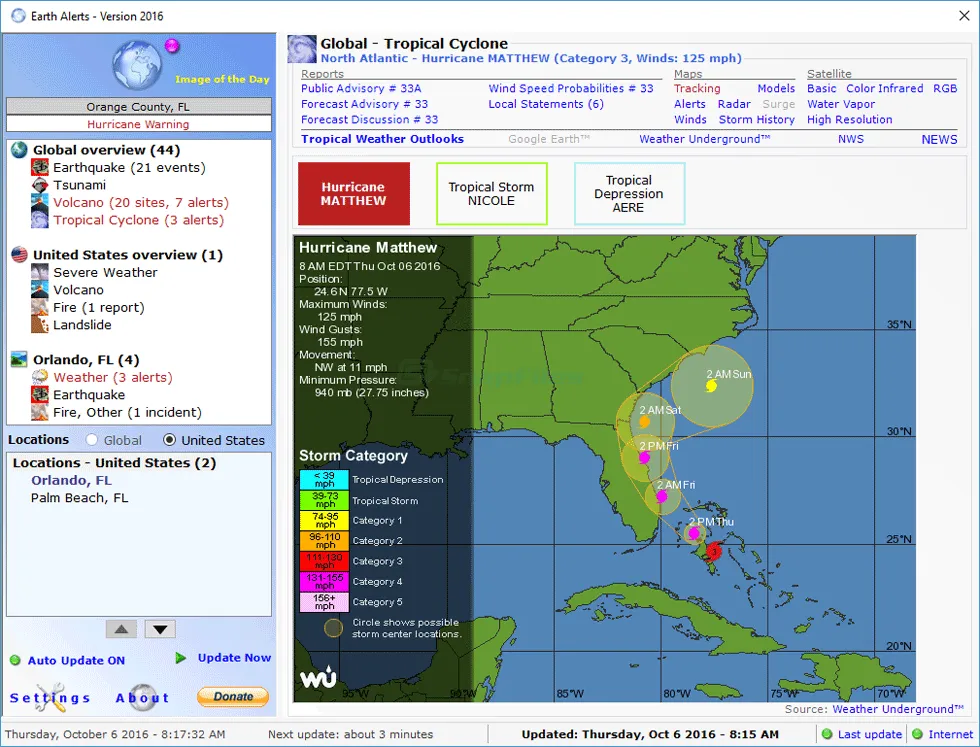This screenshot has width=980, height=747.
Task: Click the green Auto Update status icon
Action: 15,660
